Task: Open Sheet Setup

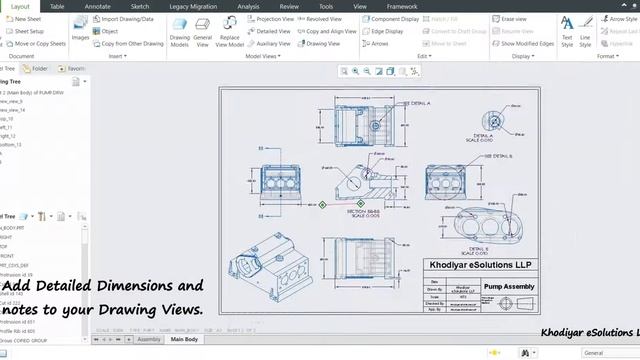Action: [x=25, y=31]
